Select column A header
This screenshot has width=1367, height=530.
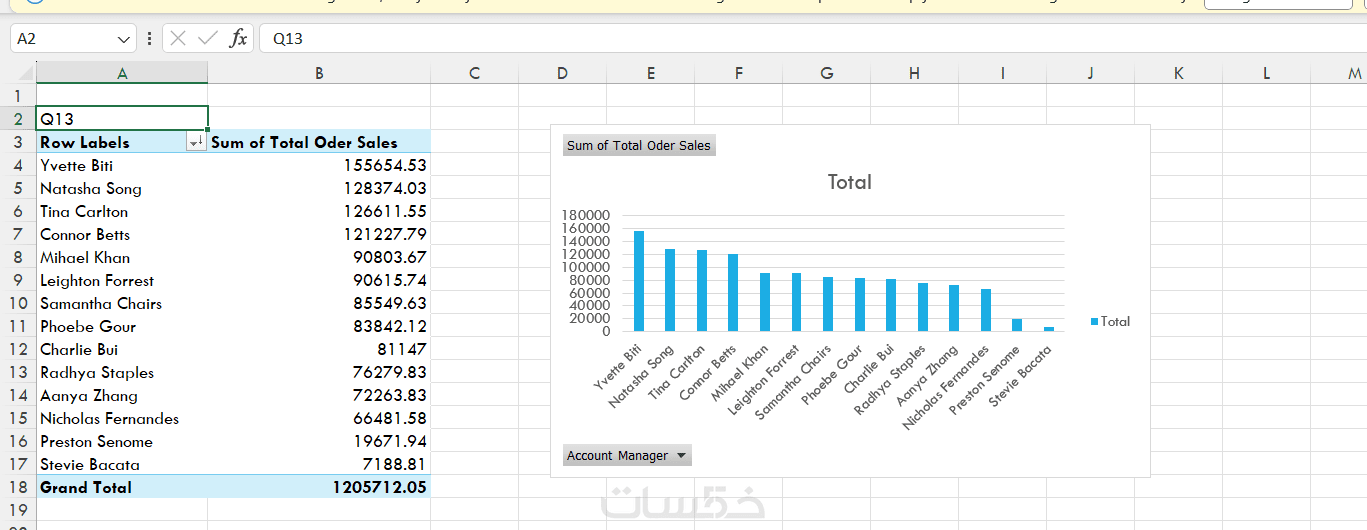point(122,73)
